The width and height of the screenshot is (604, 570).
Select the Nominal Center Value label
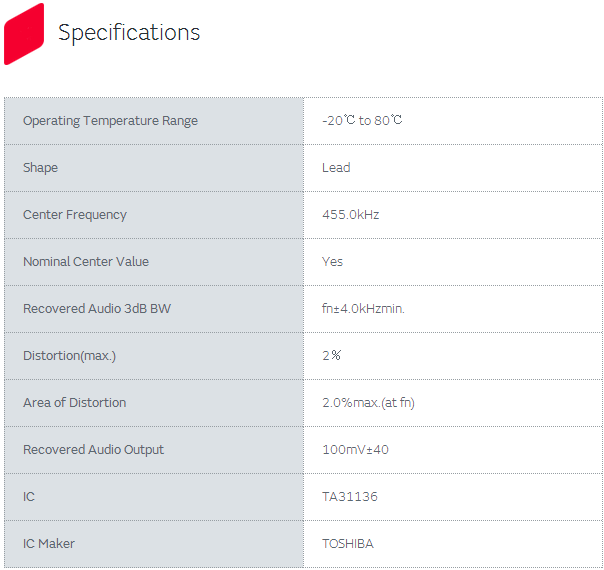(86, 262)
